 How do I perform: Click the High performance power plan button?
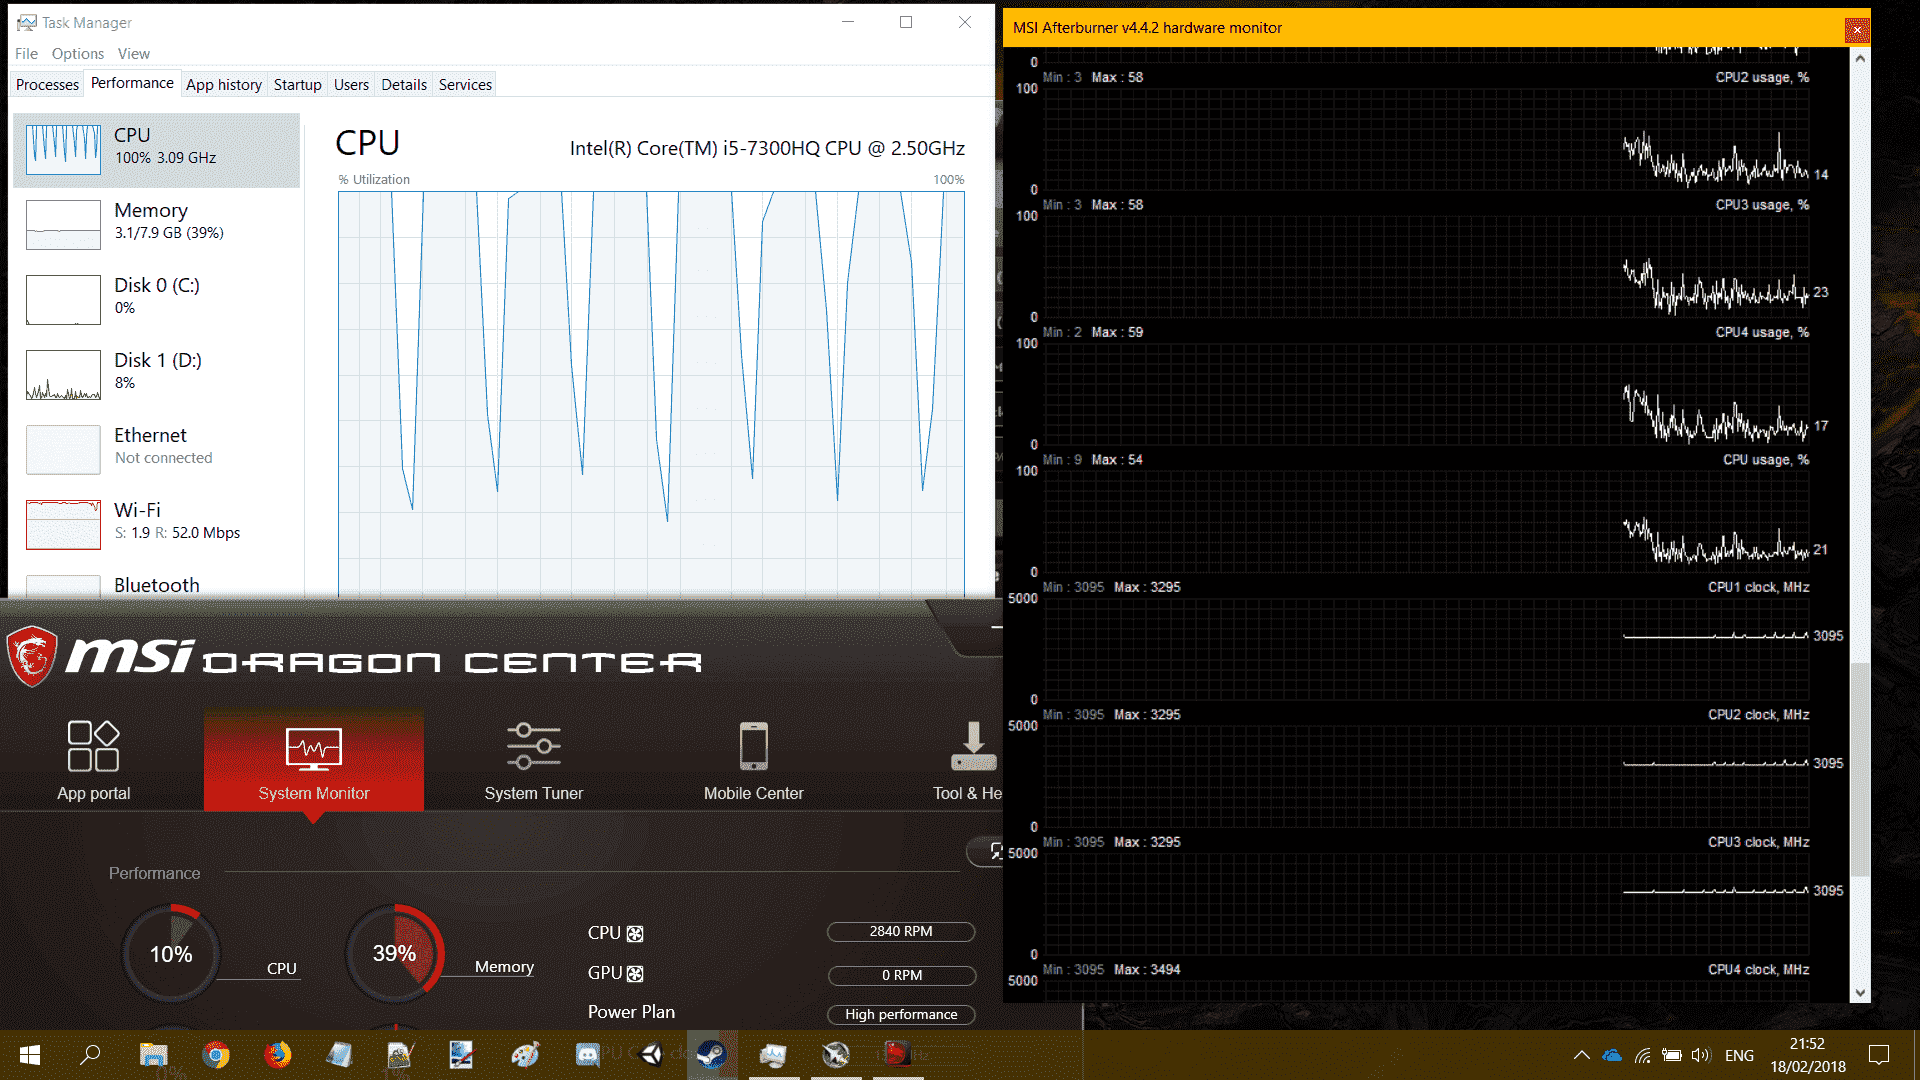point(901,1015)
